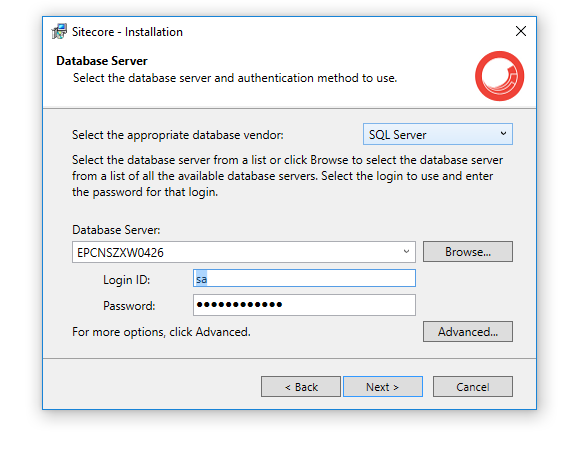Close the Sitecore Installation dialog
This screenshot has width=572, height=456.
pyautogui.click(x=521, y=31)
